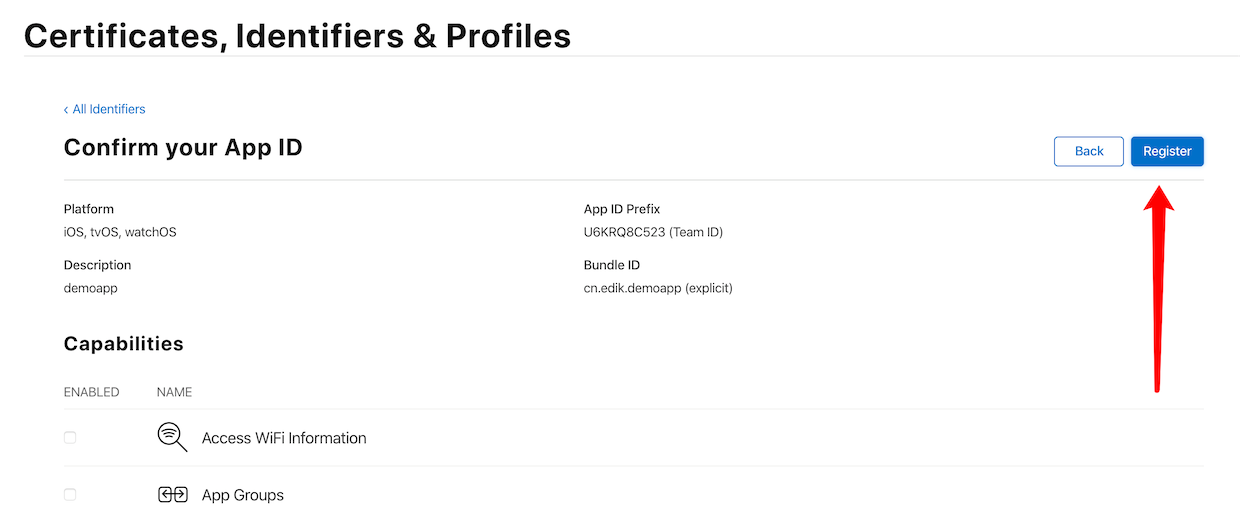Screen dimensions: 1240x510
Task: Open the All Identifiers link
Action: pos(109,109)
